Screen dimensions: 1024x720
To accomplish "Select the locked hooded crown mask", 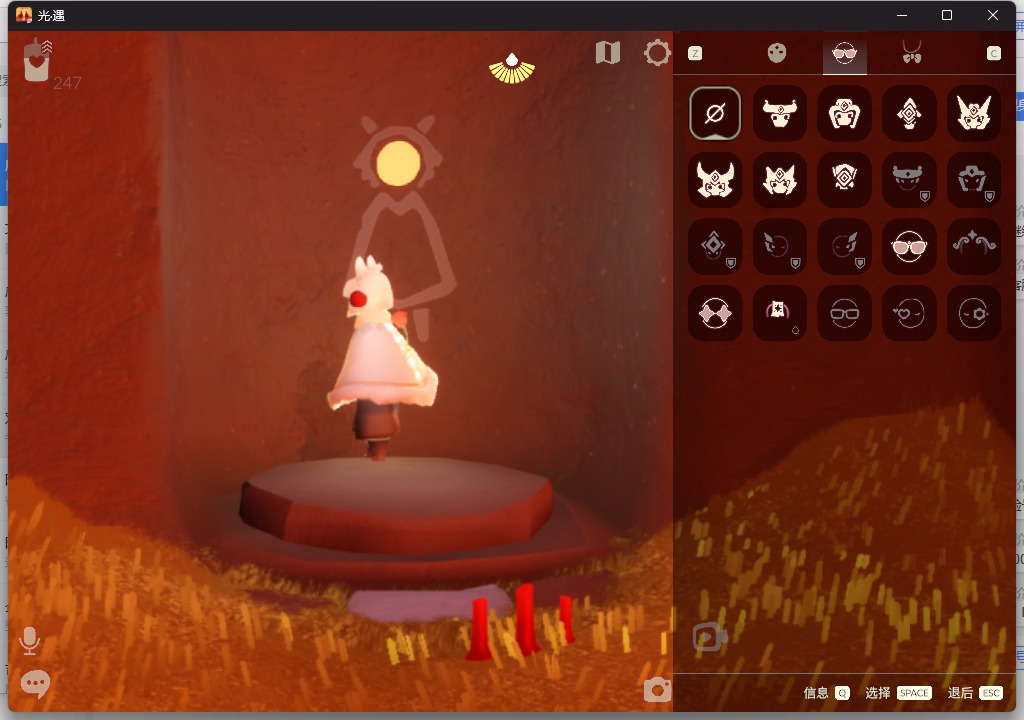I will click(974, 180).
